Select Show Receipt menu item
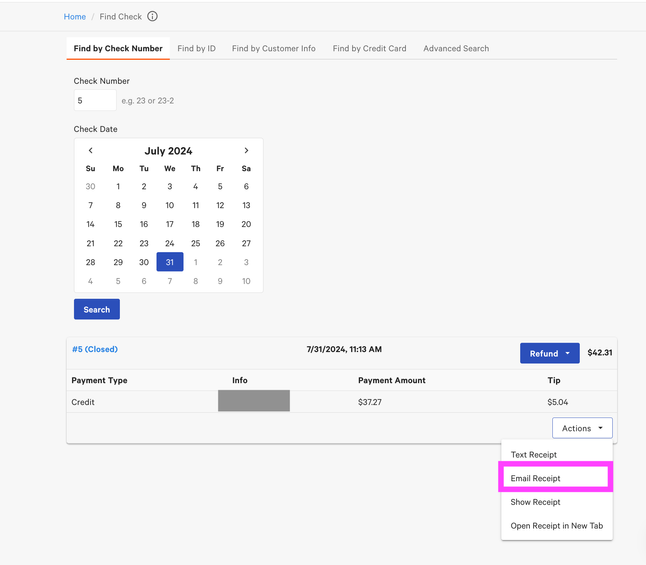This screenshot has height=565, width=646. point(536,502)
